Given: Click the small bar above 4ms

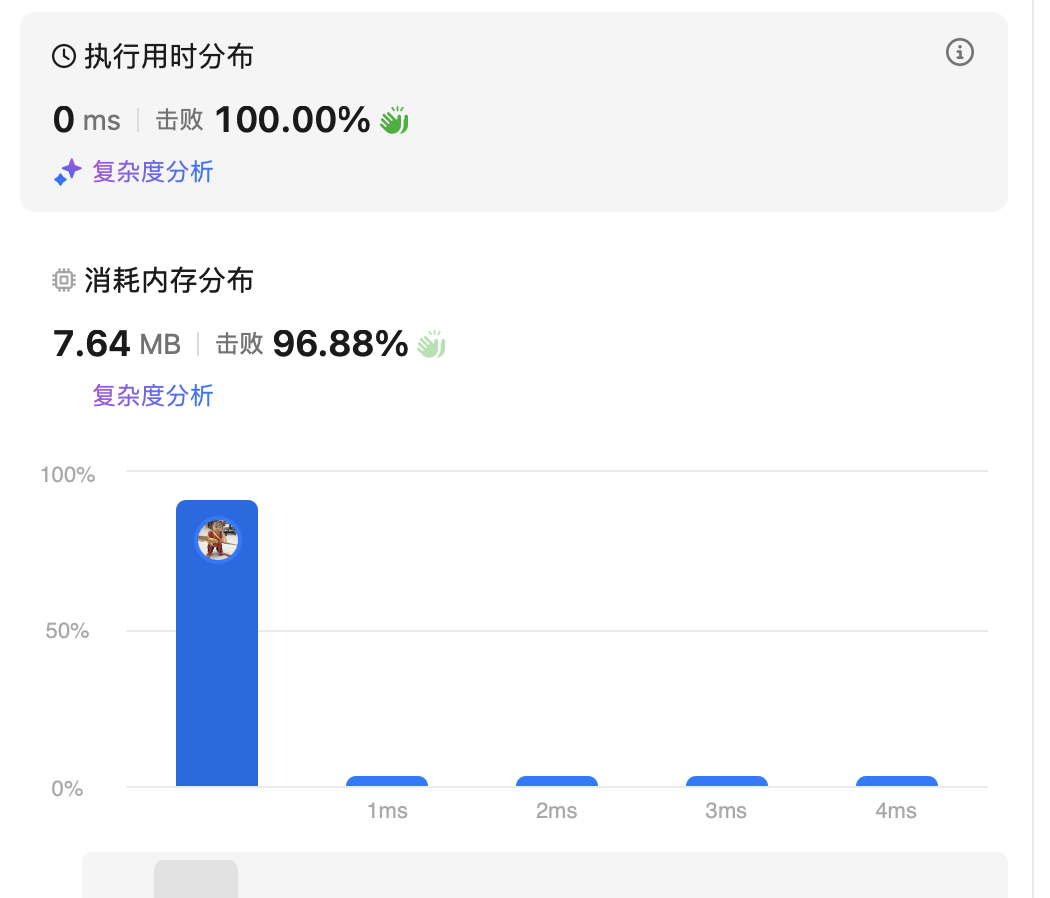Looking at the screenshot, I should (x=897, y=781).
